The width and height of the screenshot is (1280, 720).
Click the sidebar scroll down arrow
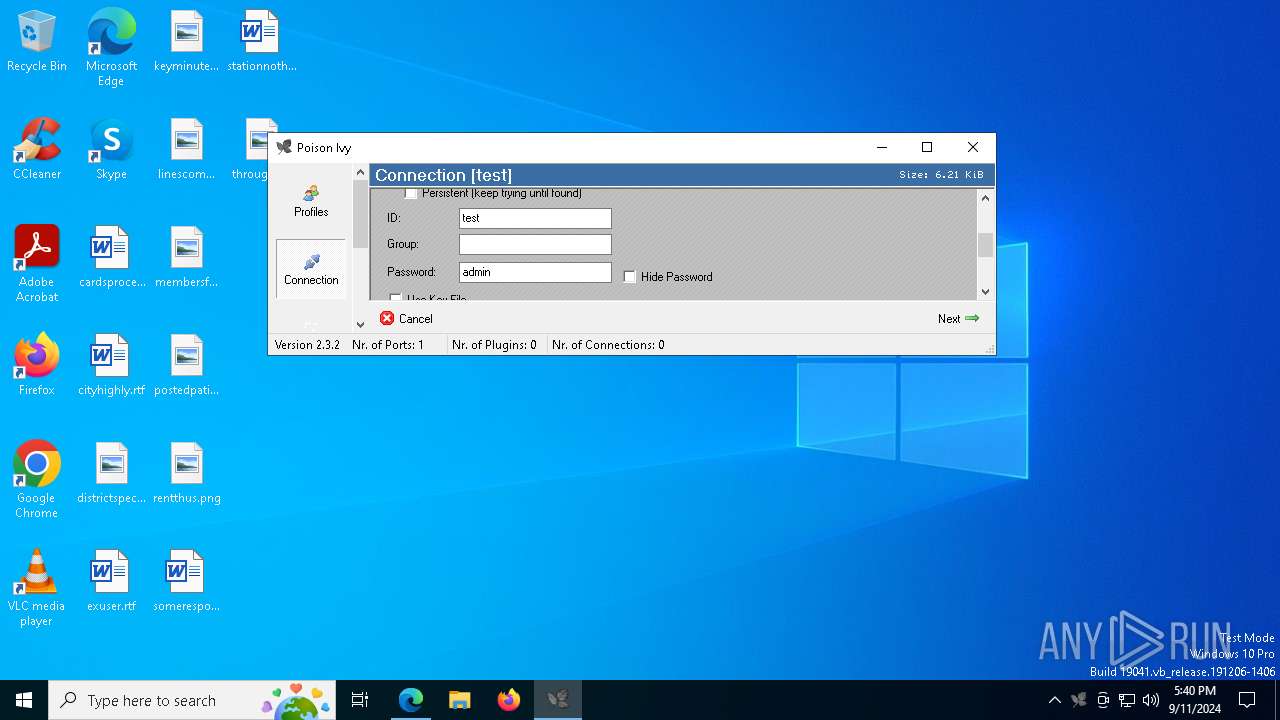pyautogui.click(x=361, y=324)
